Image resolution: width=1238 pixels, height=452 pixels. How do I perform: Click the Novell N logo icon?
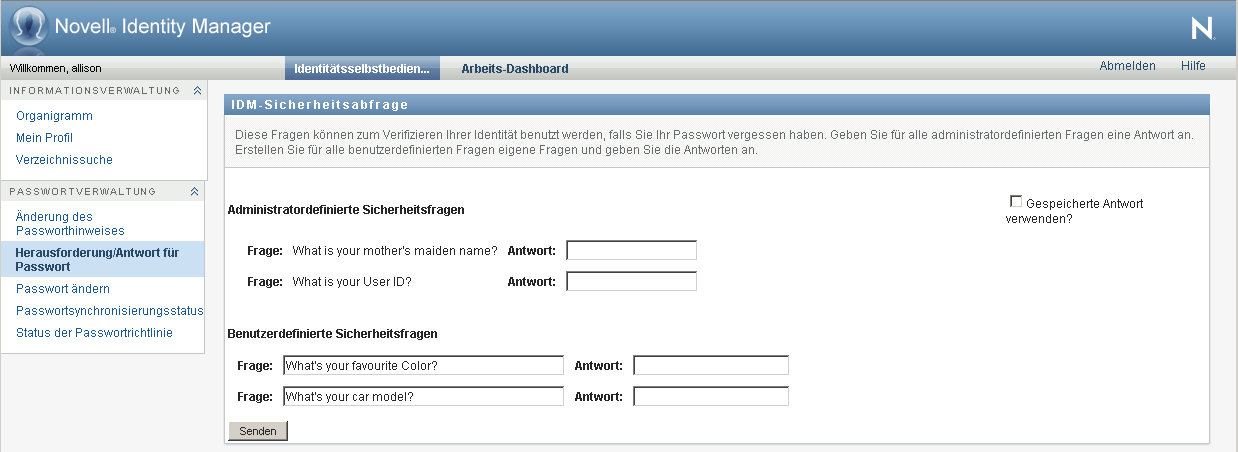click(1203, 29)
